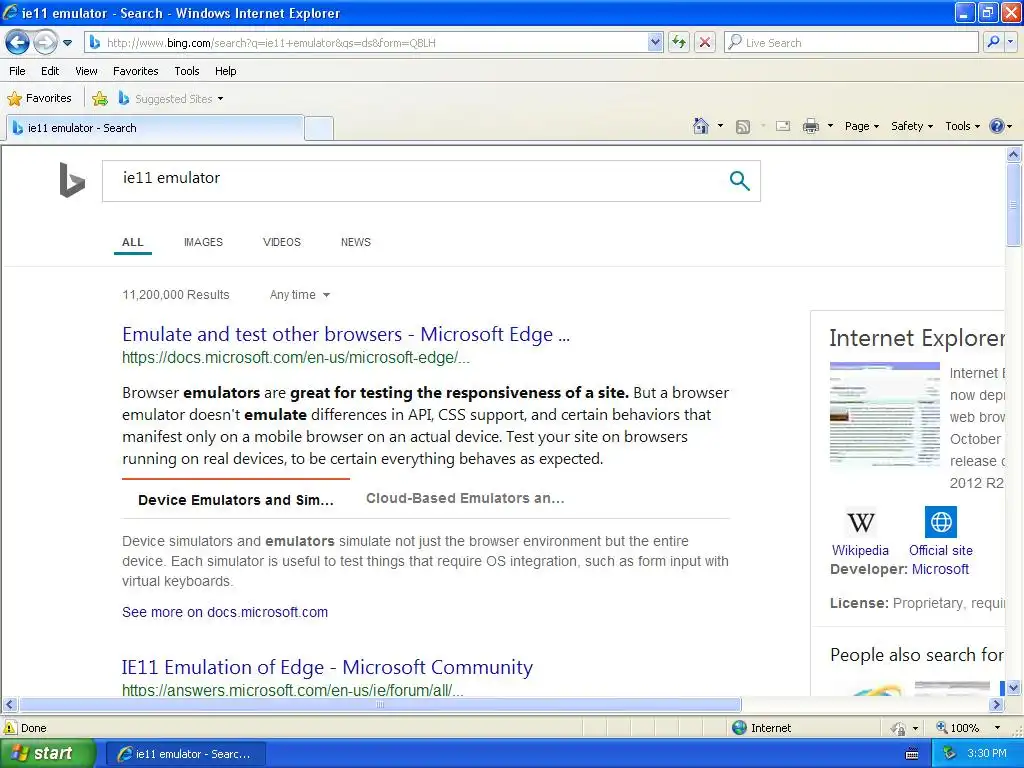Image resolution: width=1024 pixels, height=768 pixels.
Task: Click the status bar warning icon
Action: coord(10,728)
